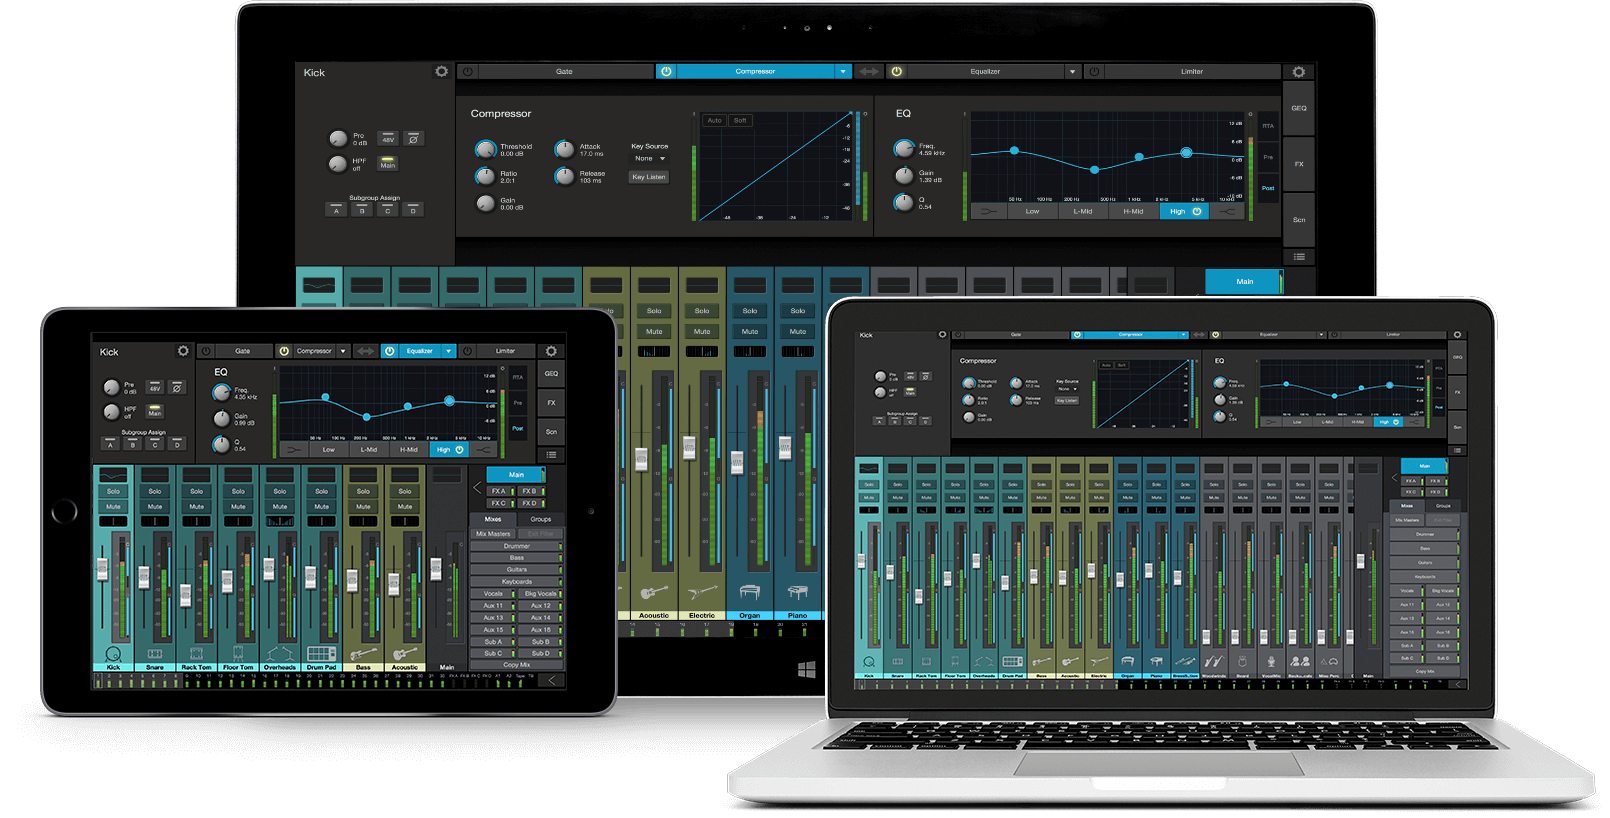Select L-Mid EQ band on tablet

tap(369, 450)
